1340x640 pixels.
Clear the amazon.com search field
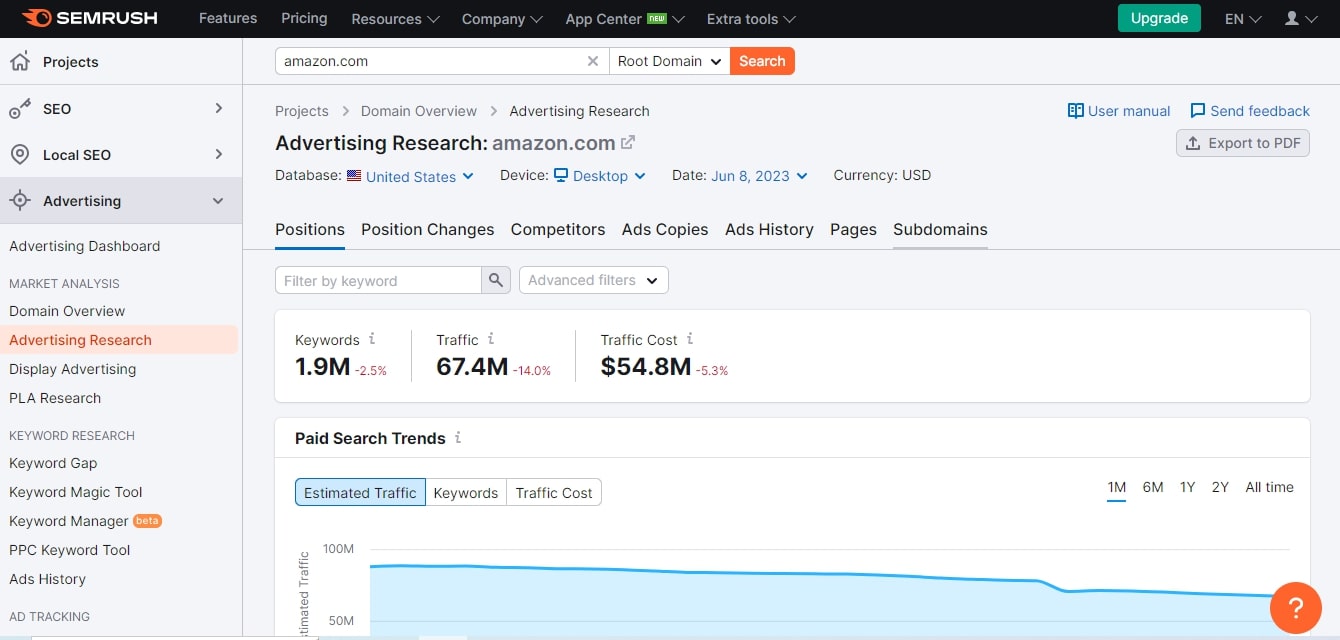point(593,61)
